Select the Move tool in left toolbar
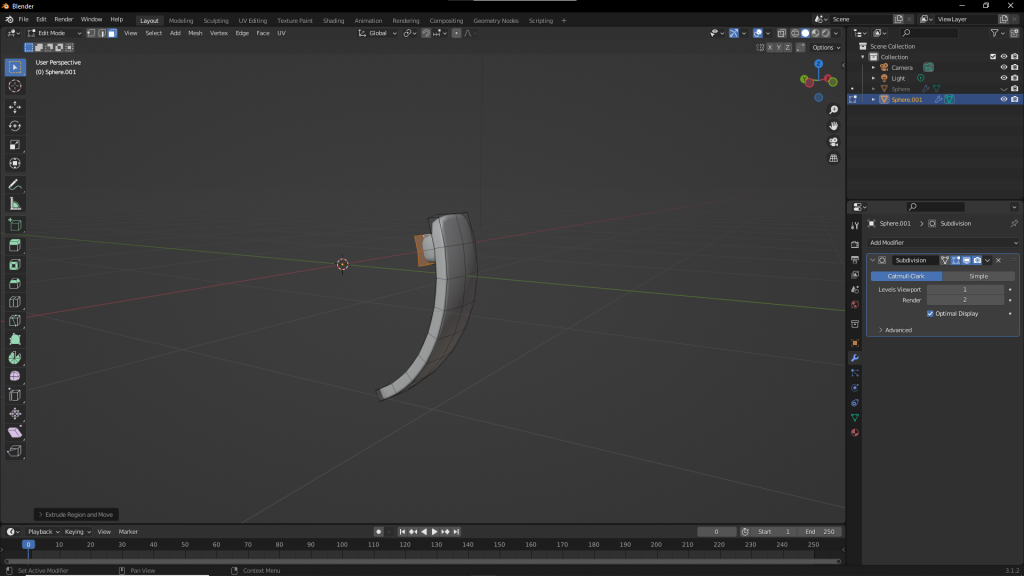The width and height of the screenshot is (1024, 576). [15, 106]
